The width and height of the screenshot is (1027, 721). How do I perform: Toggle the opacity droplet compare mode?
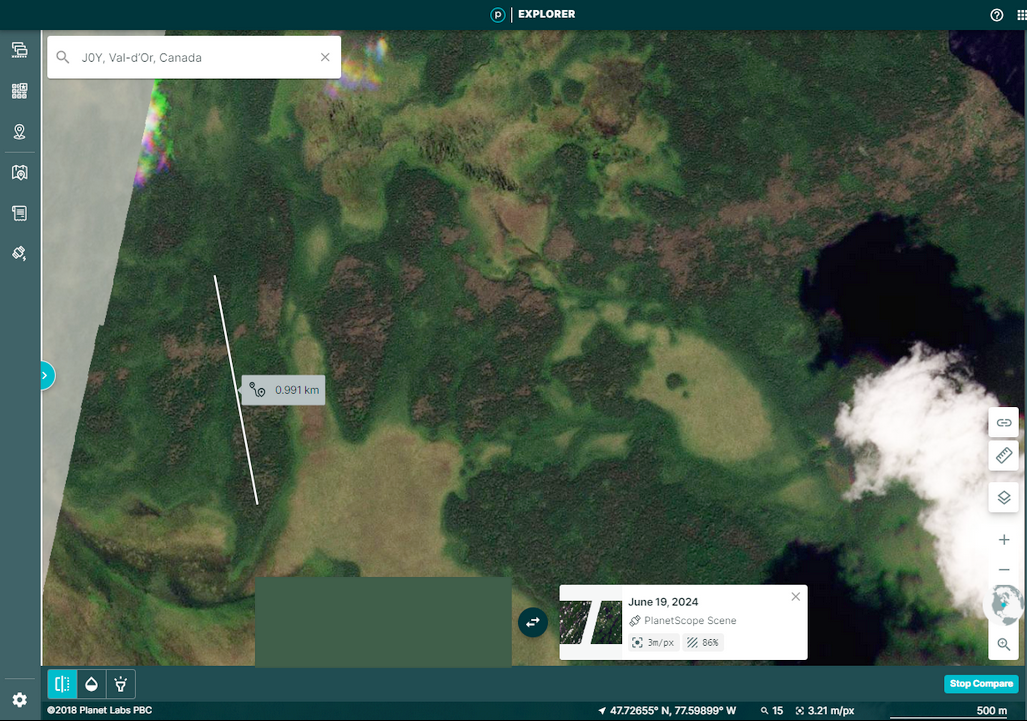(x=92, y=684)
